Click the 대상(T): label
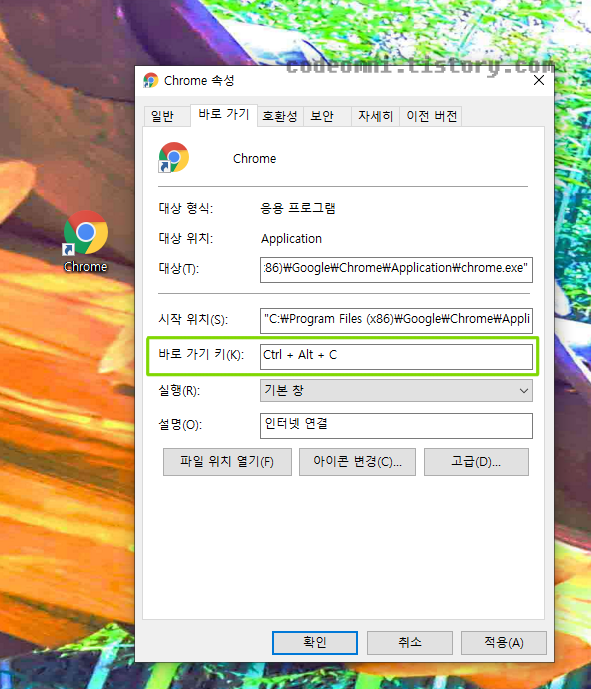The width and height of the screenshot is (591, 689). [x=178, y=268]
